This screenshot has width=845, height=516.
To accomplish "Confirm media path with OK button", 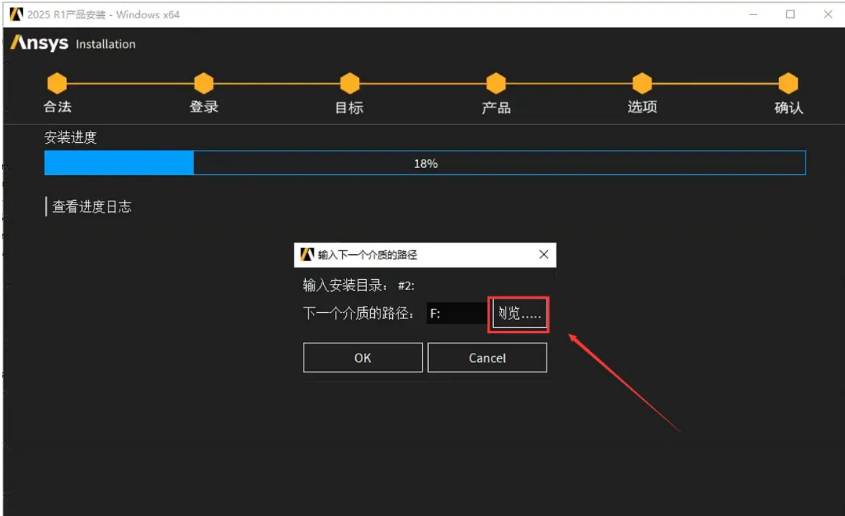I will 363,358.
